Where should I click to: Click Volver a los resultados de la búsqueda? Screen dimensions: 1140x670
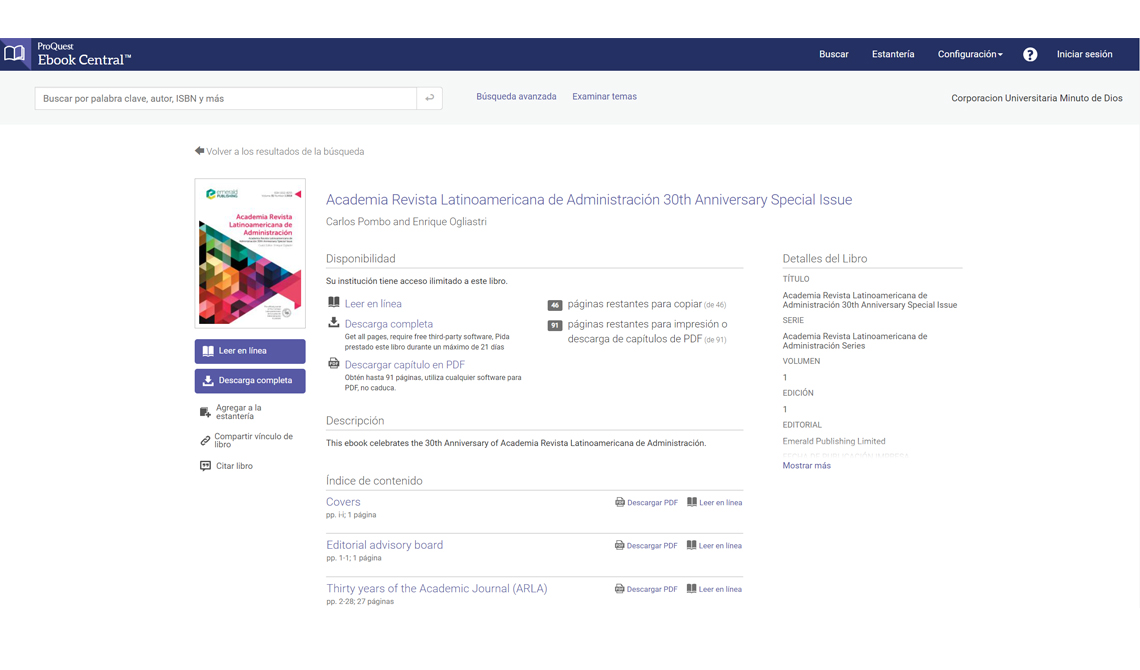[285, 152]
